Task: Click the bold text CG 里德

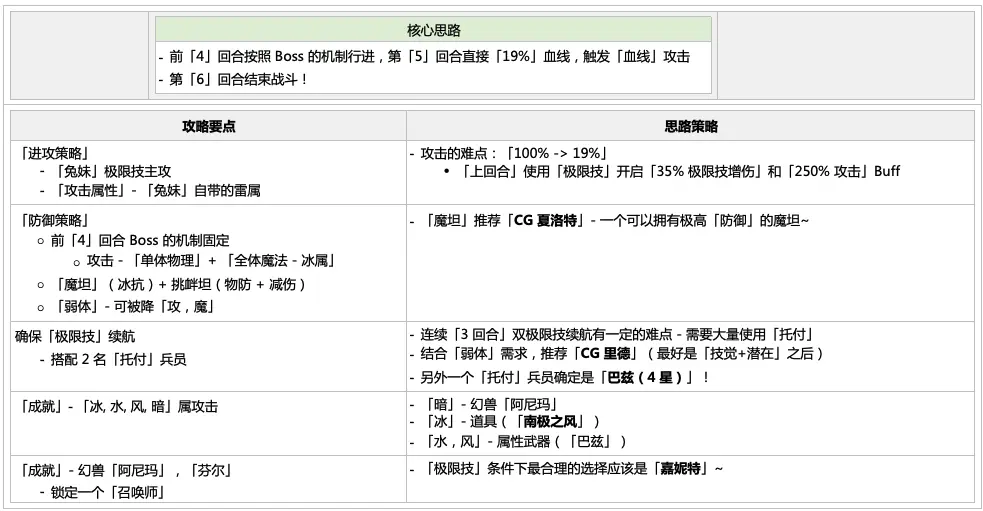Action: tap(606, 353)
